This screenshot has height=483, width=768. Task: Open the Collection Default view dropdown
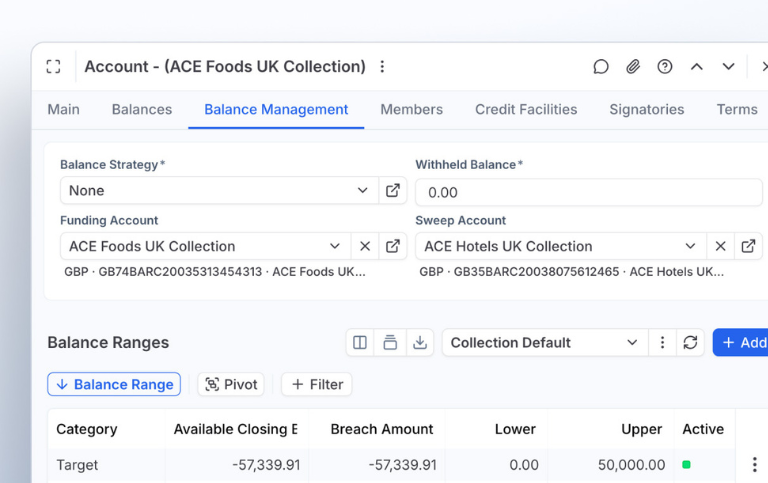pyautogui.click(x=545, y=342)
